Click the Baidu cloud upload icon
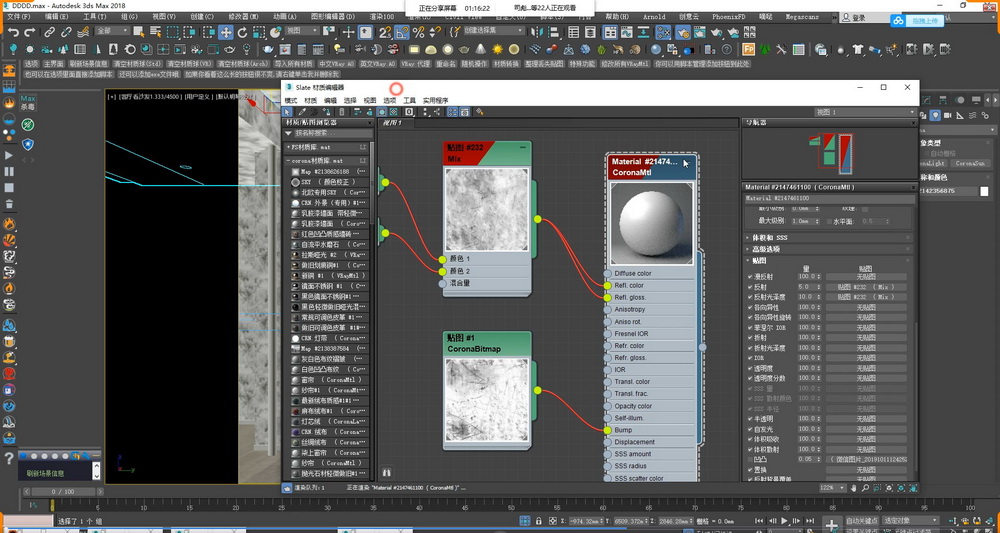This screenshot has width=1000, height=533. 898,20
